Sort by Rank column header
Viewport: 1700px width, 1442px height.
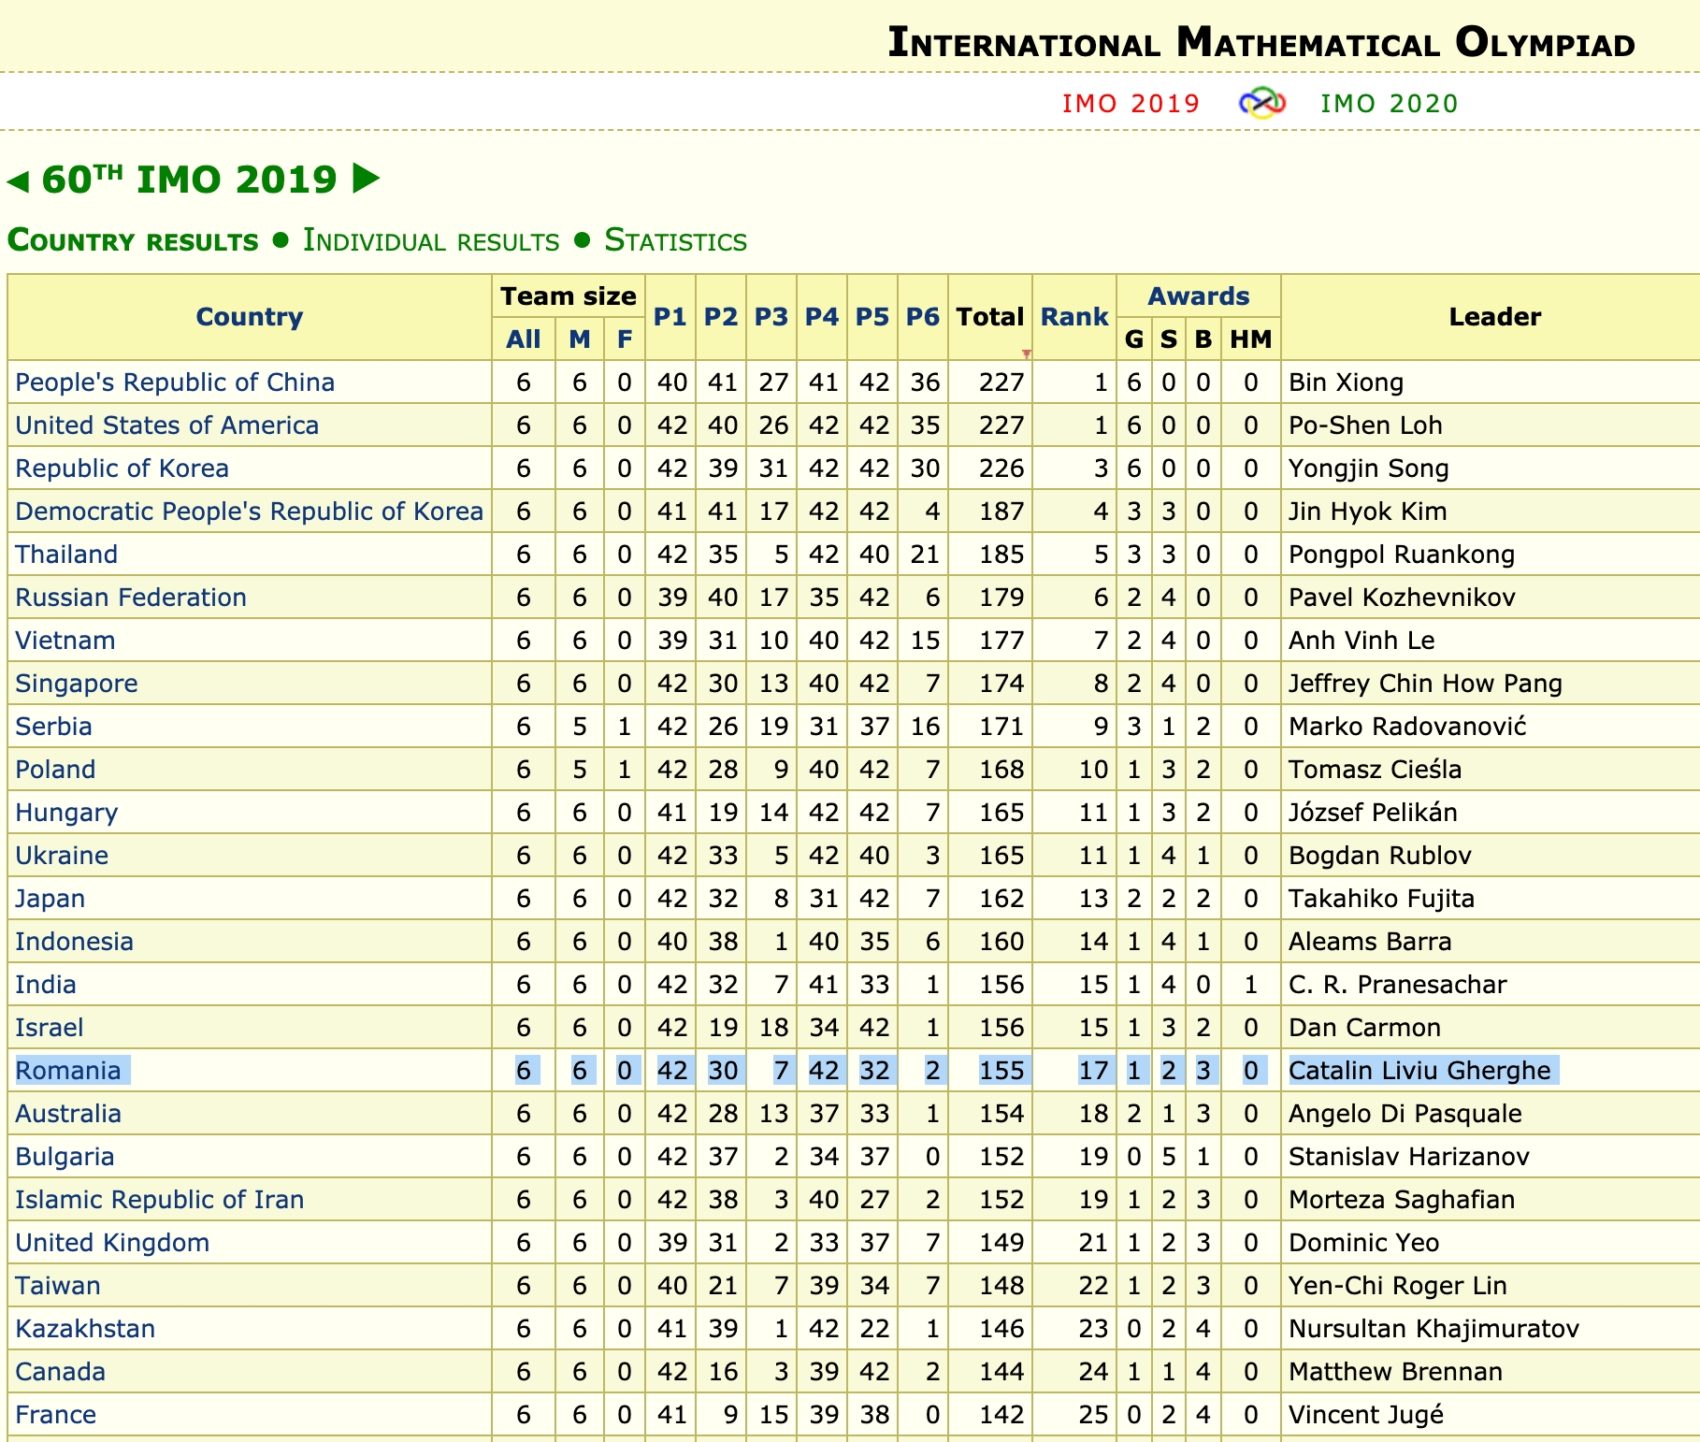(x=1074, y=317)
